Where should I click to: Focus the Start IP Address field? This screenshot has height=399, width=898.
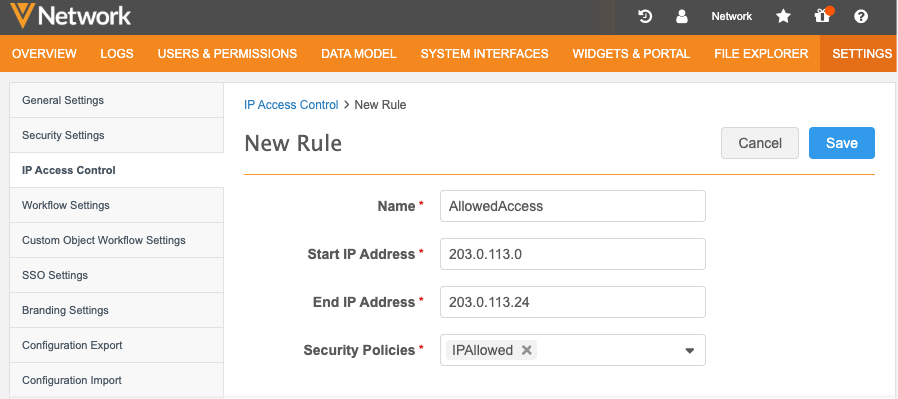pos(573,254)
